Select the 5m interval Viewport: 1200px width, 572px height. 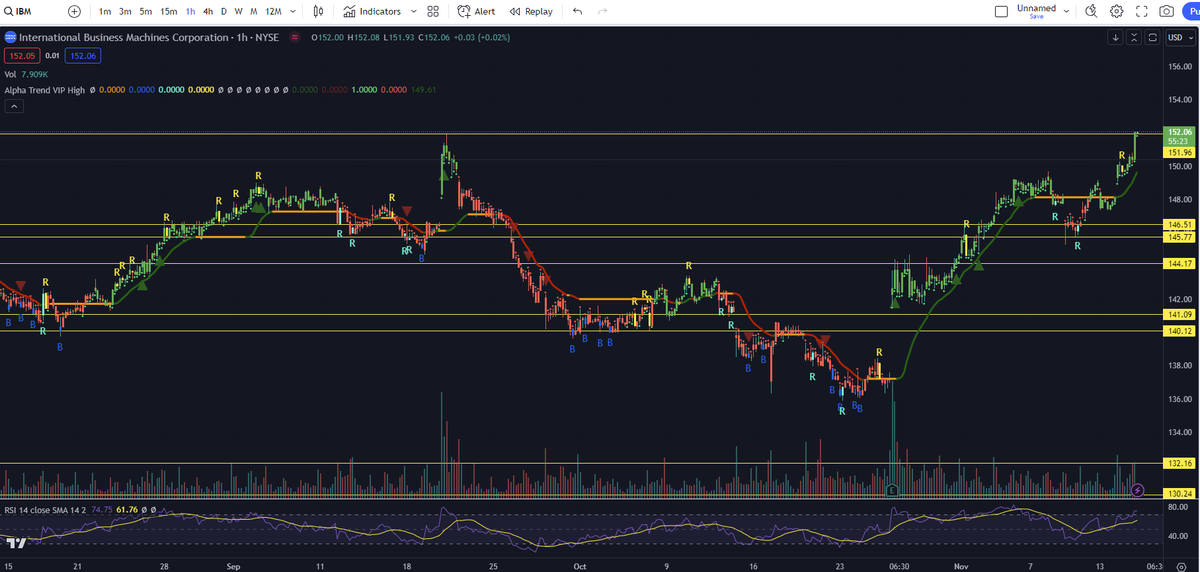coord(146,12)
